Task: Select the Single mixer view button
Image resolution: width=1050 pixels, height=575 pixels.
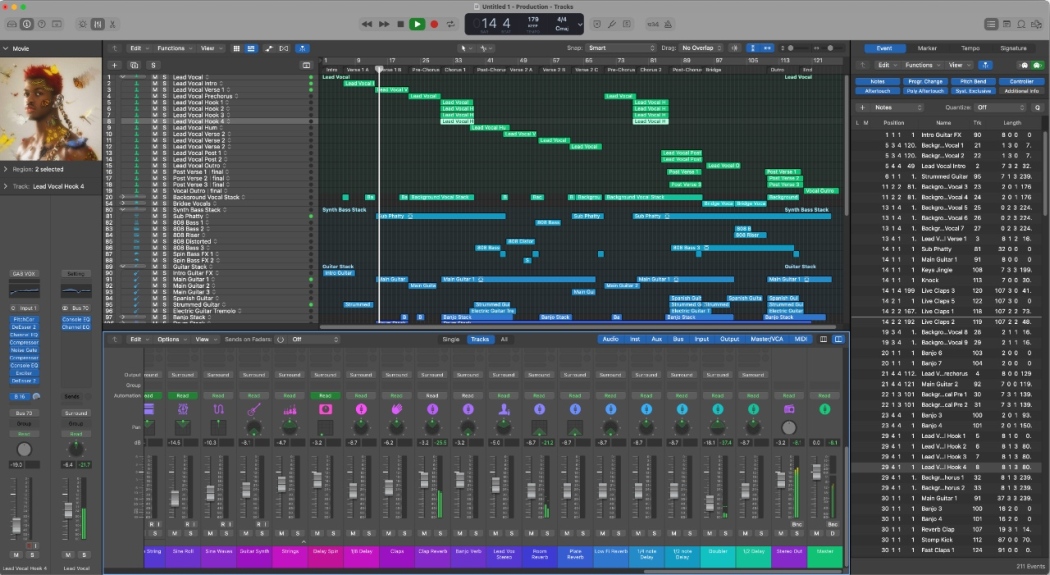Action: click(451, 339)
